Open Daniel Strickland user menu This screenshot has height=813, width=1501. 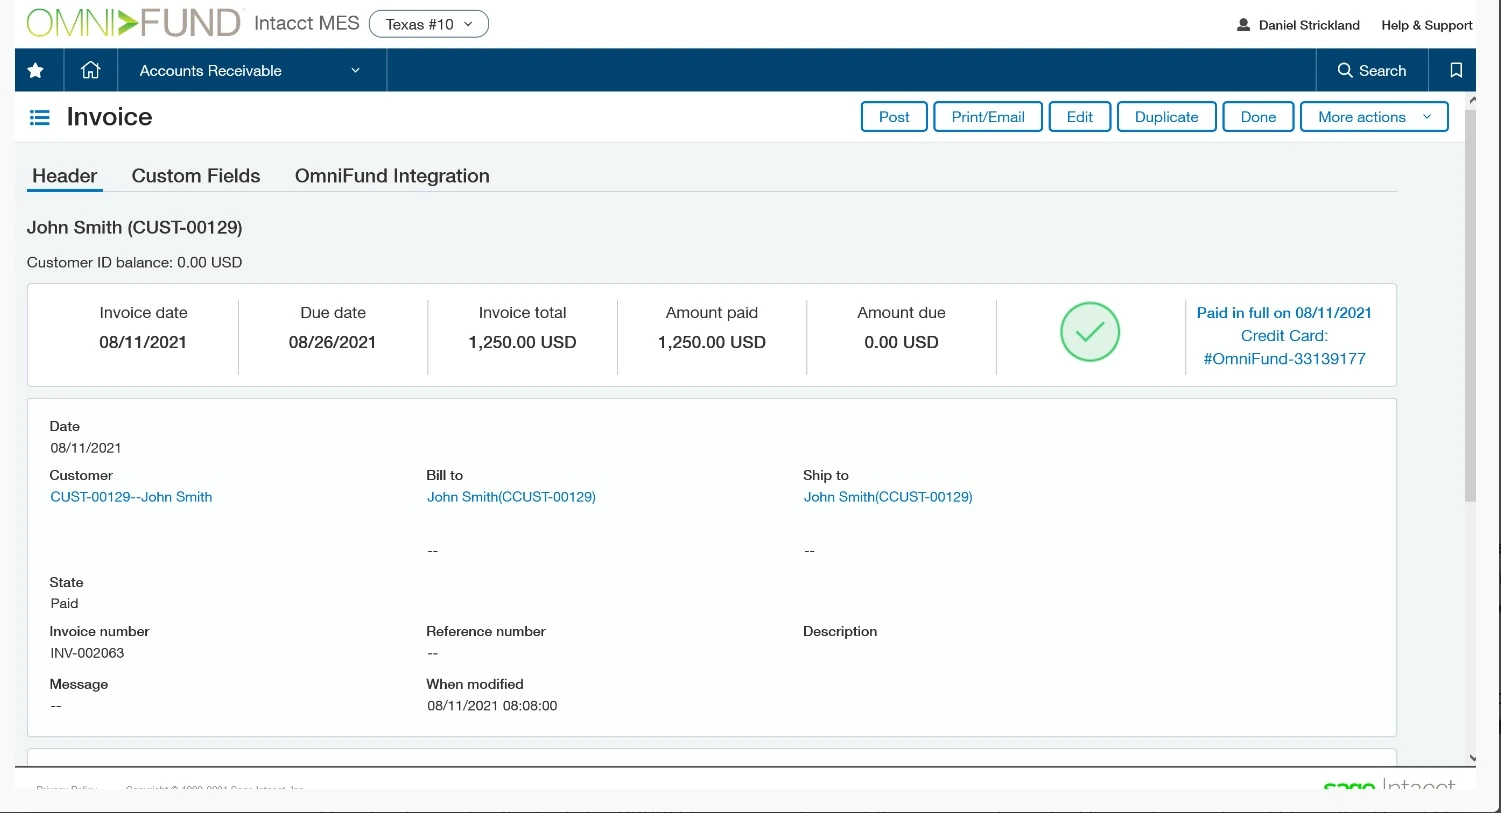pos(1309,25)
